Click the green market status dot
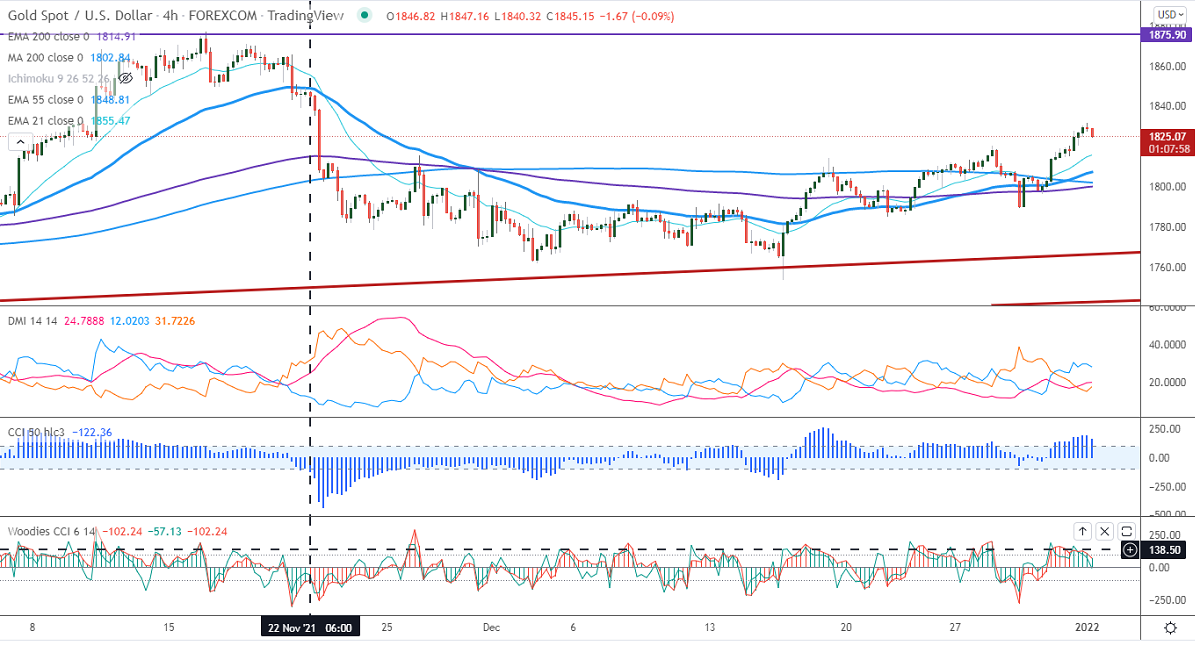This screenshot has height=645, width=1195. click(365, 15)
